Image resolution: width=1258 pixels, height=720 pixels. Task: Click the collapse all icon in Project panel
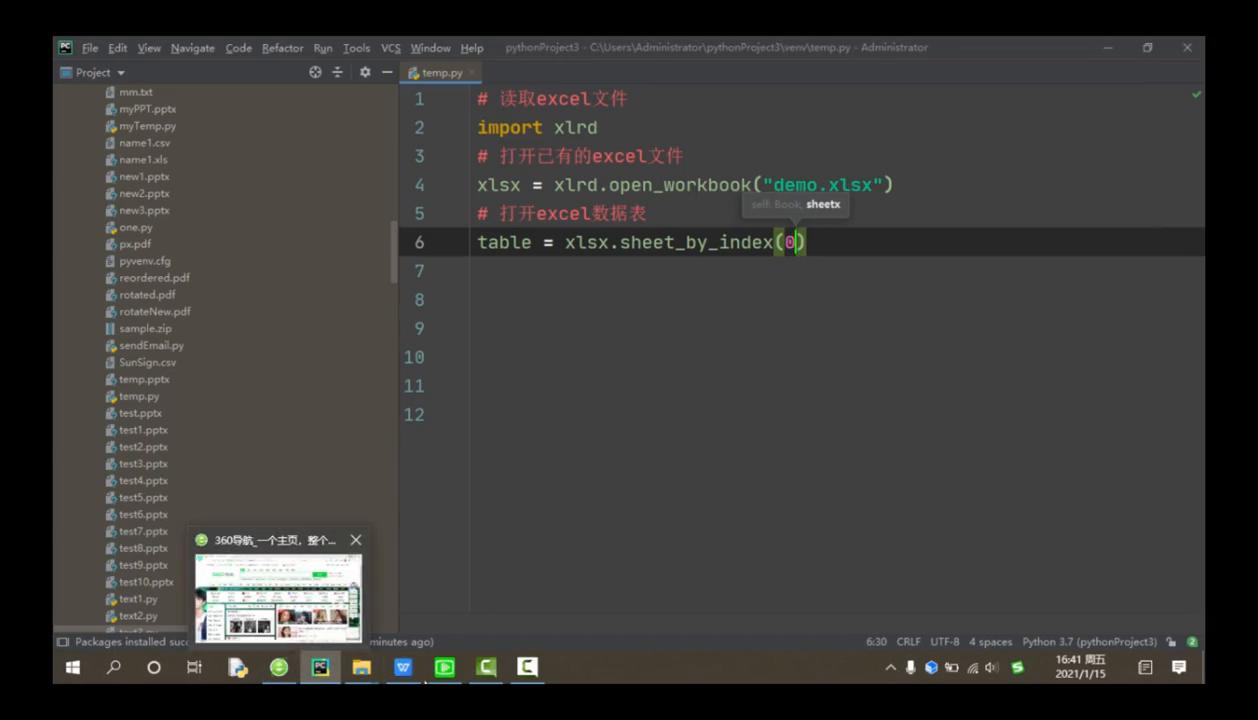[337, 72]
